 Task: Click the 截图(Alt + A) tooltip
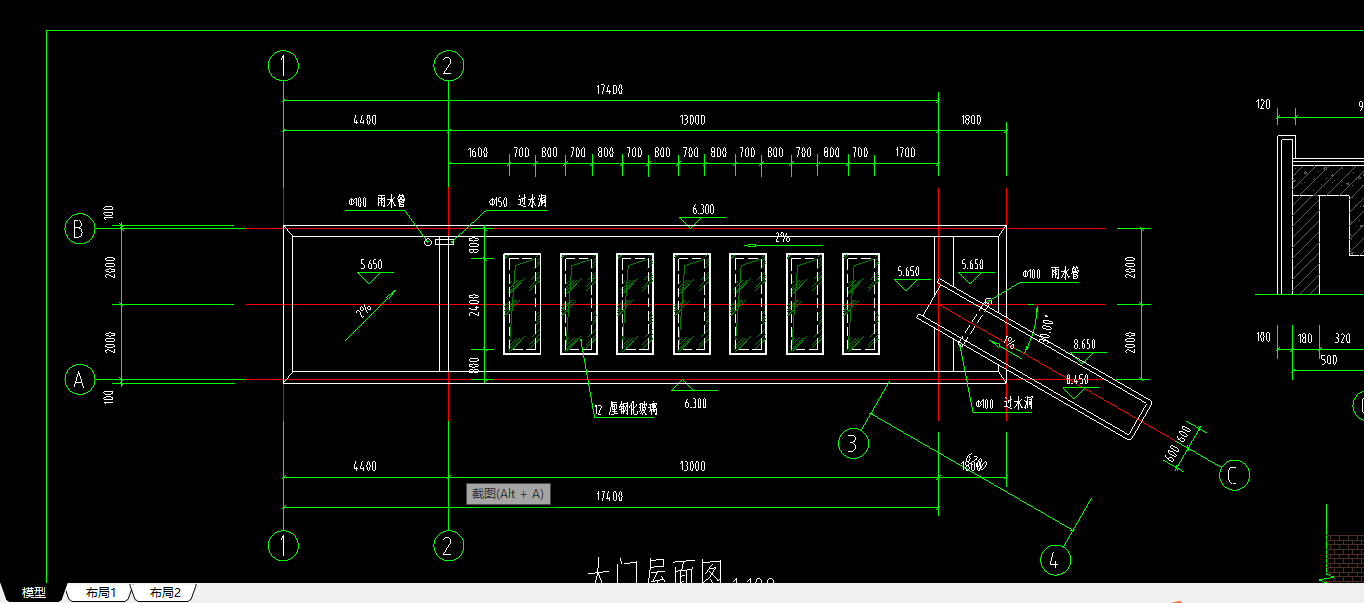(508, 493)
